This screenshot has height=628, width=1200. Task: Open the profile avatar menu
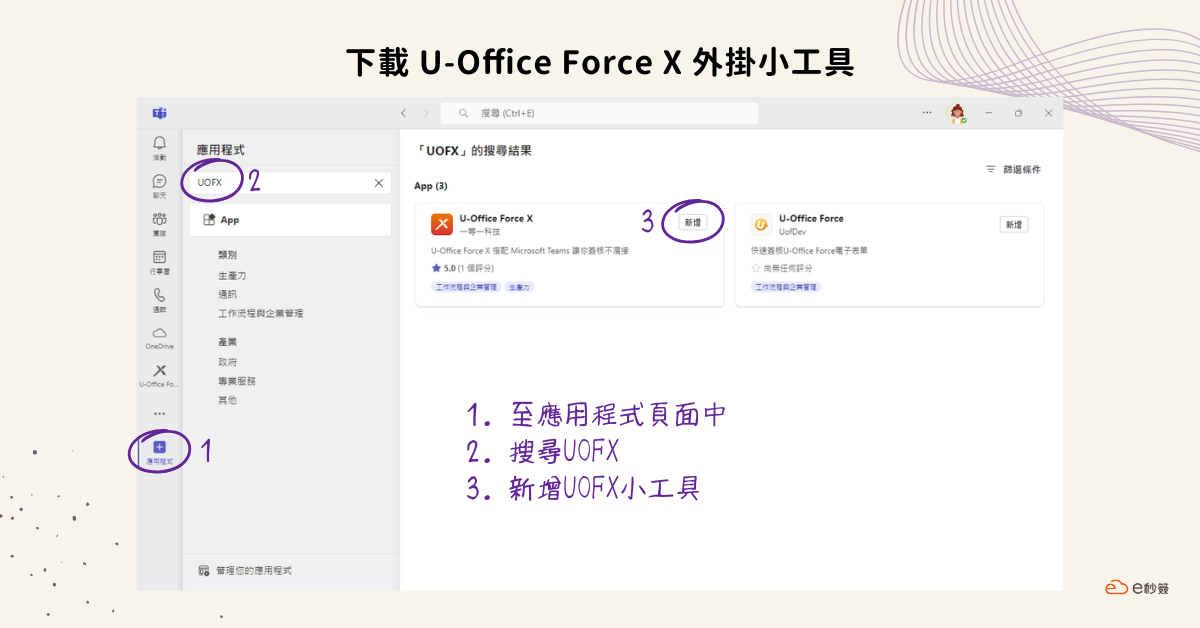(x=957, y=113)
